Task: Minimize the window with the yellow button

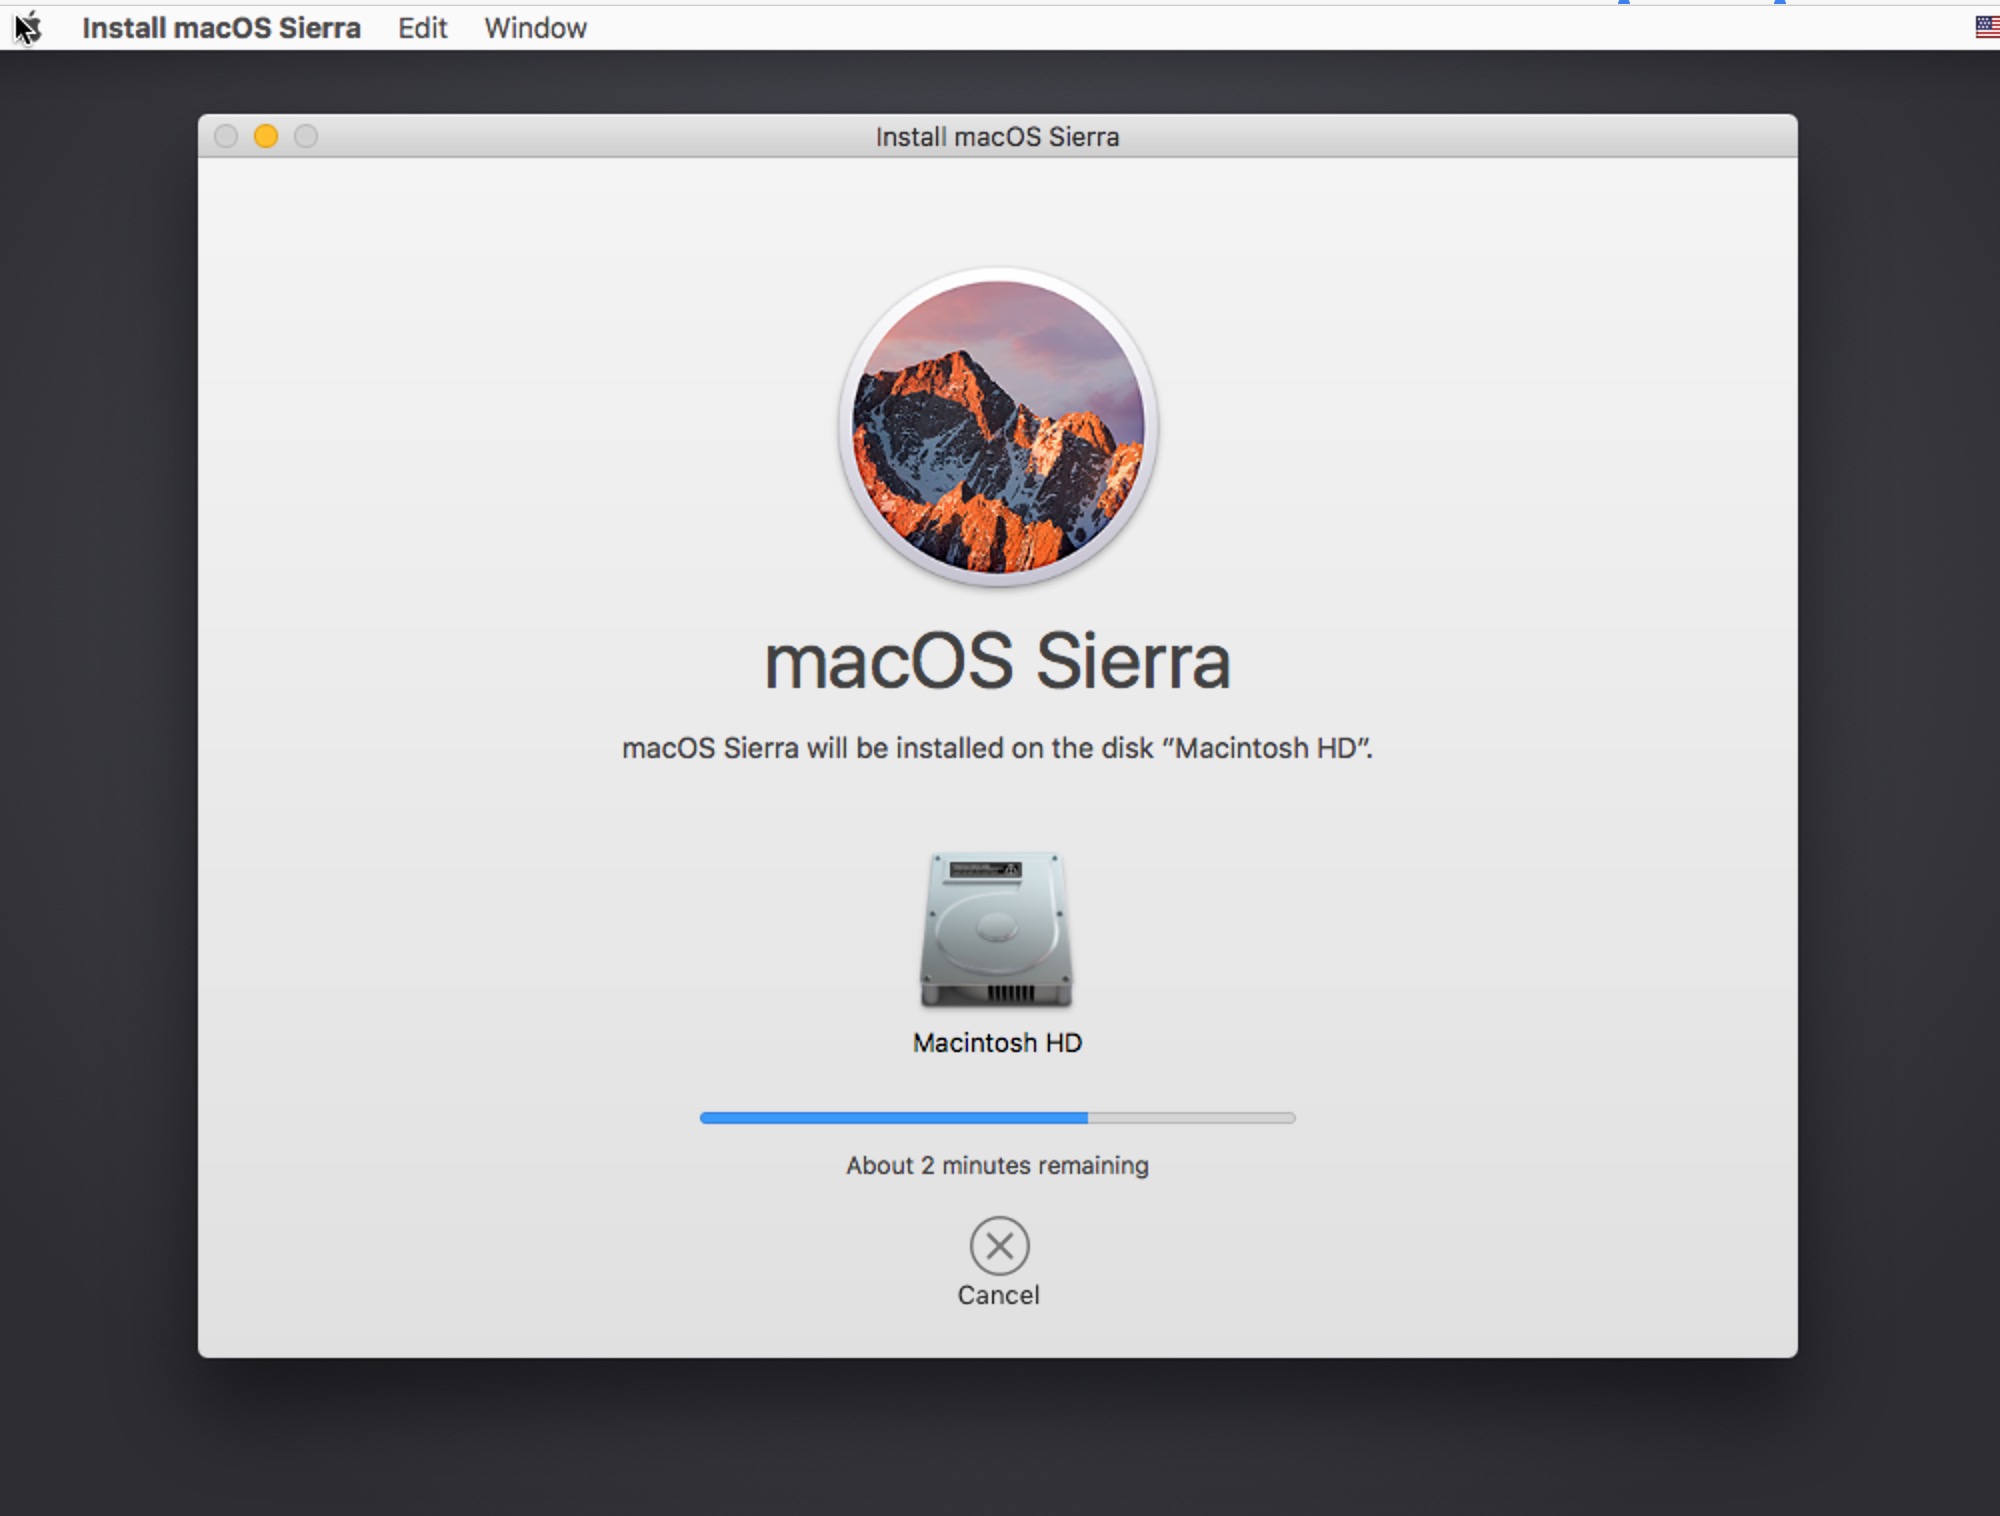Action: pos(266,136)
